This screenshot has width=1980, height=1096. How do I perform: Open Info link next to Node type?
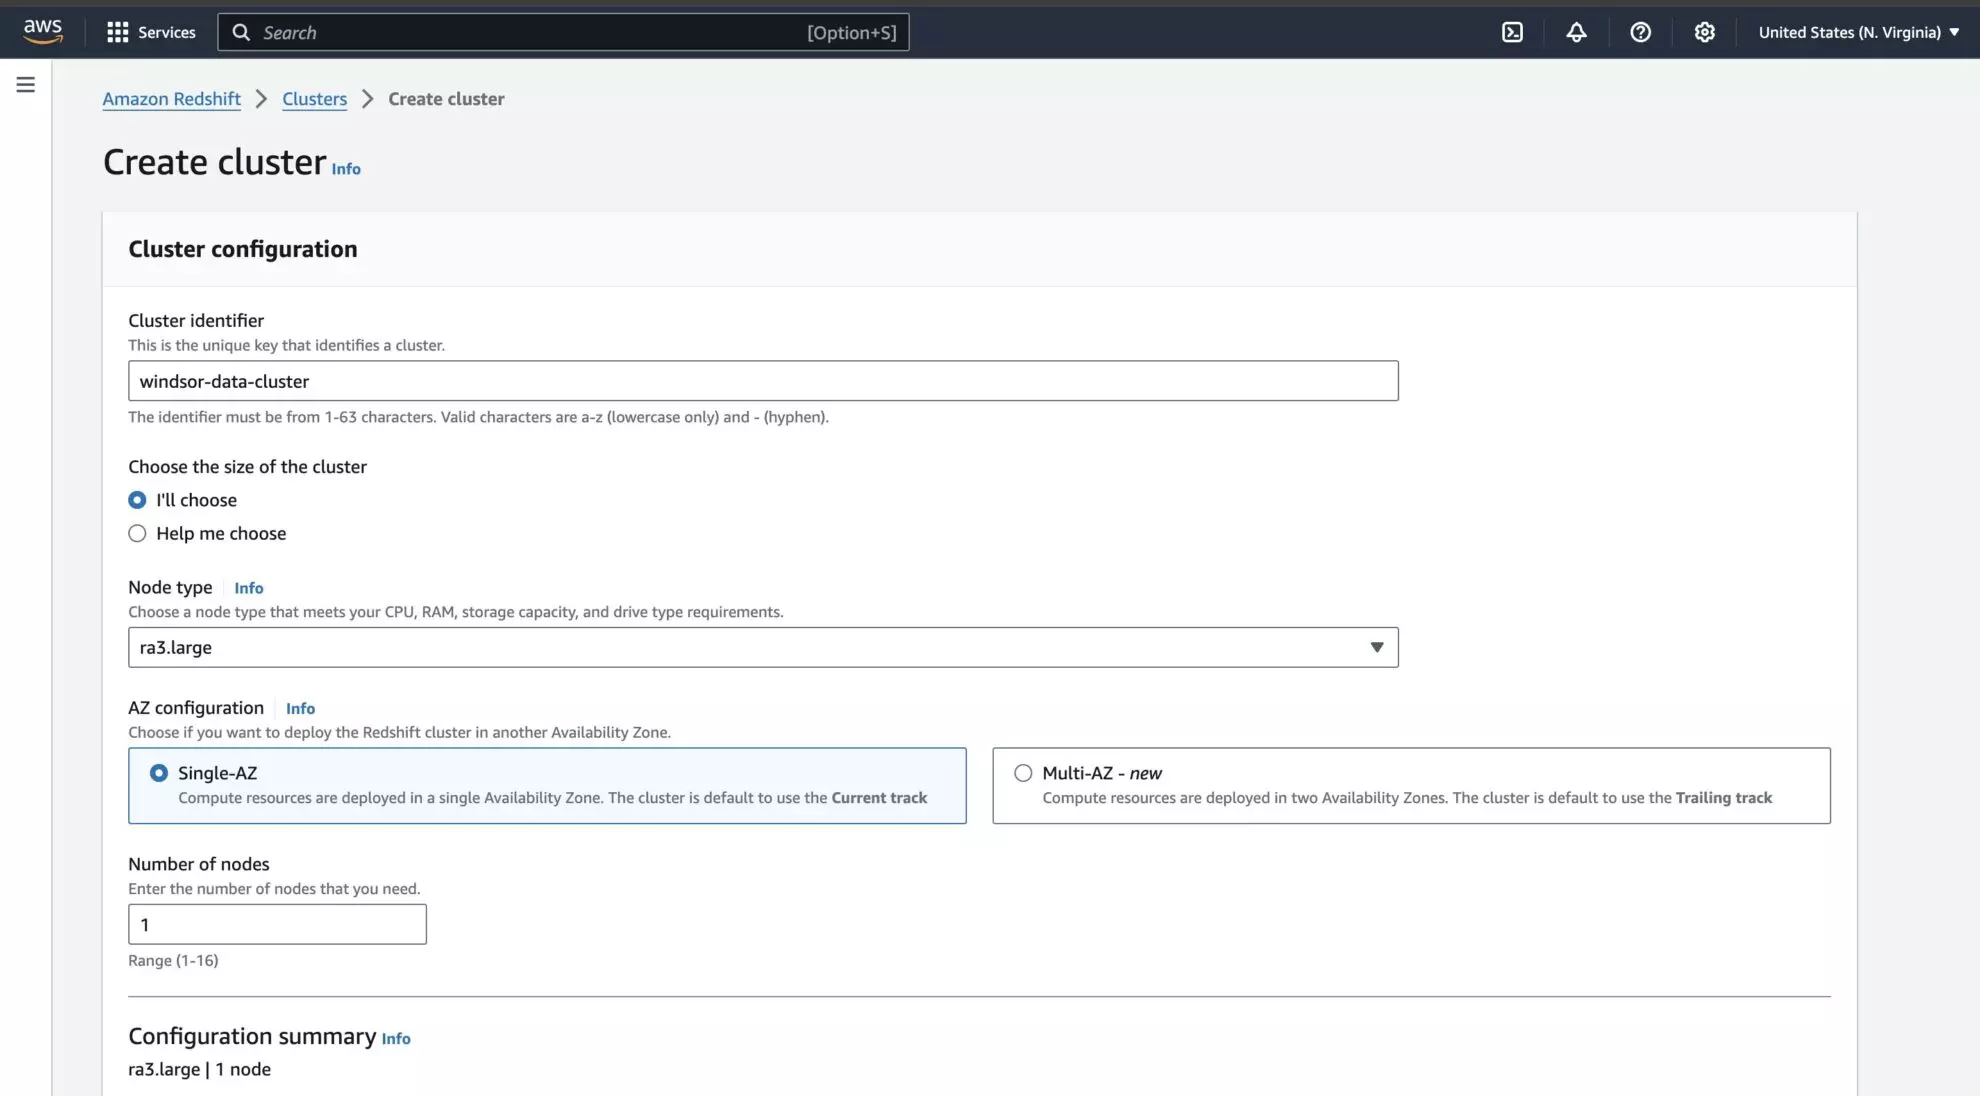click(x=249, y=588)
